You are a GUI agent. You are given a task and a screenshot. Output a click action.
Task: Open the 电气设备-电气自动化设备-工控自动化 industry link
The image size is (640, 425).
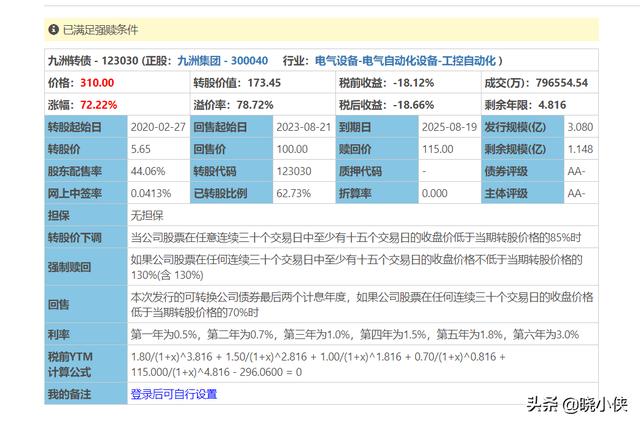405,61
